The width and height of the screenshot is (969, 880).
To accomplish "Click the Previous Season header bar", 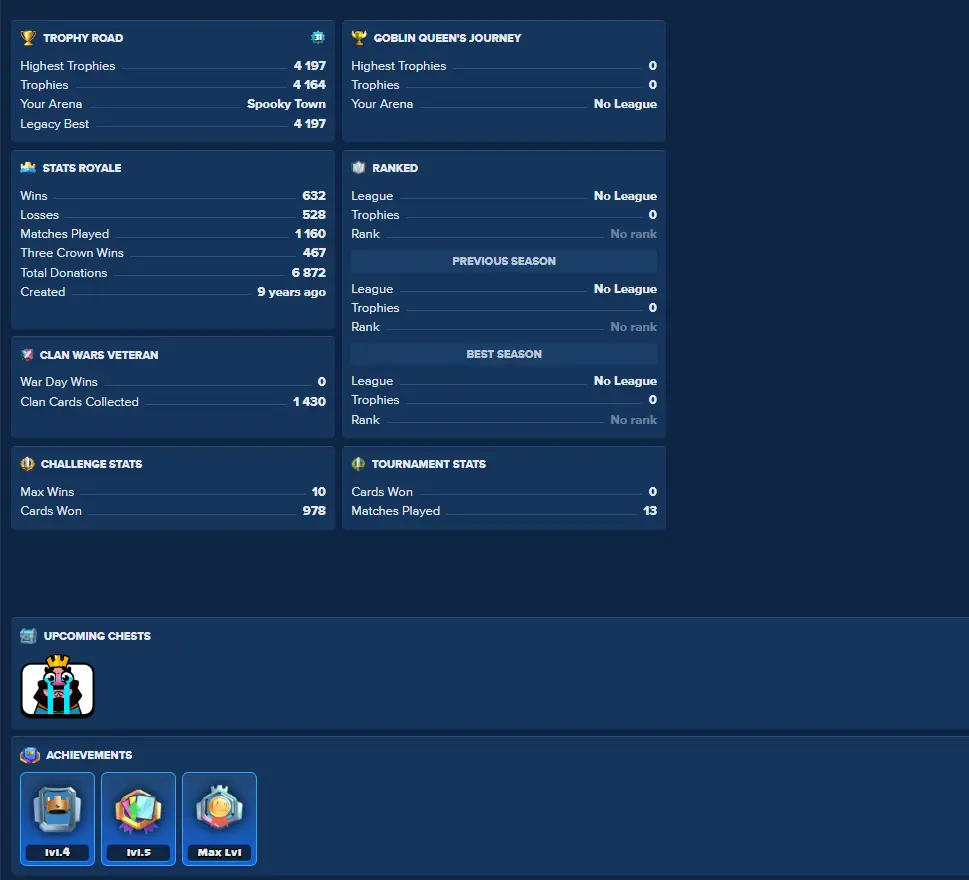I will [504, 261].
